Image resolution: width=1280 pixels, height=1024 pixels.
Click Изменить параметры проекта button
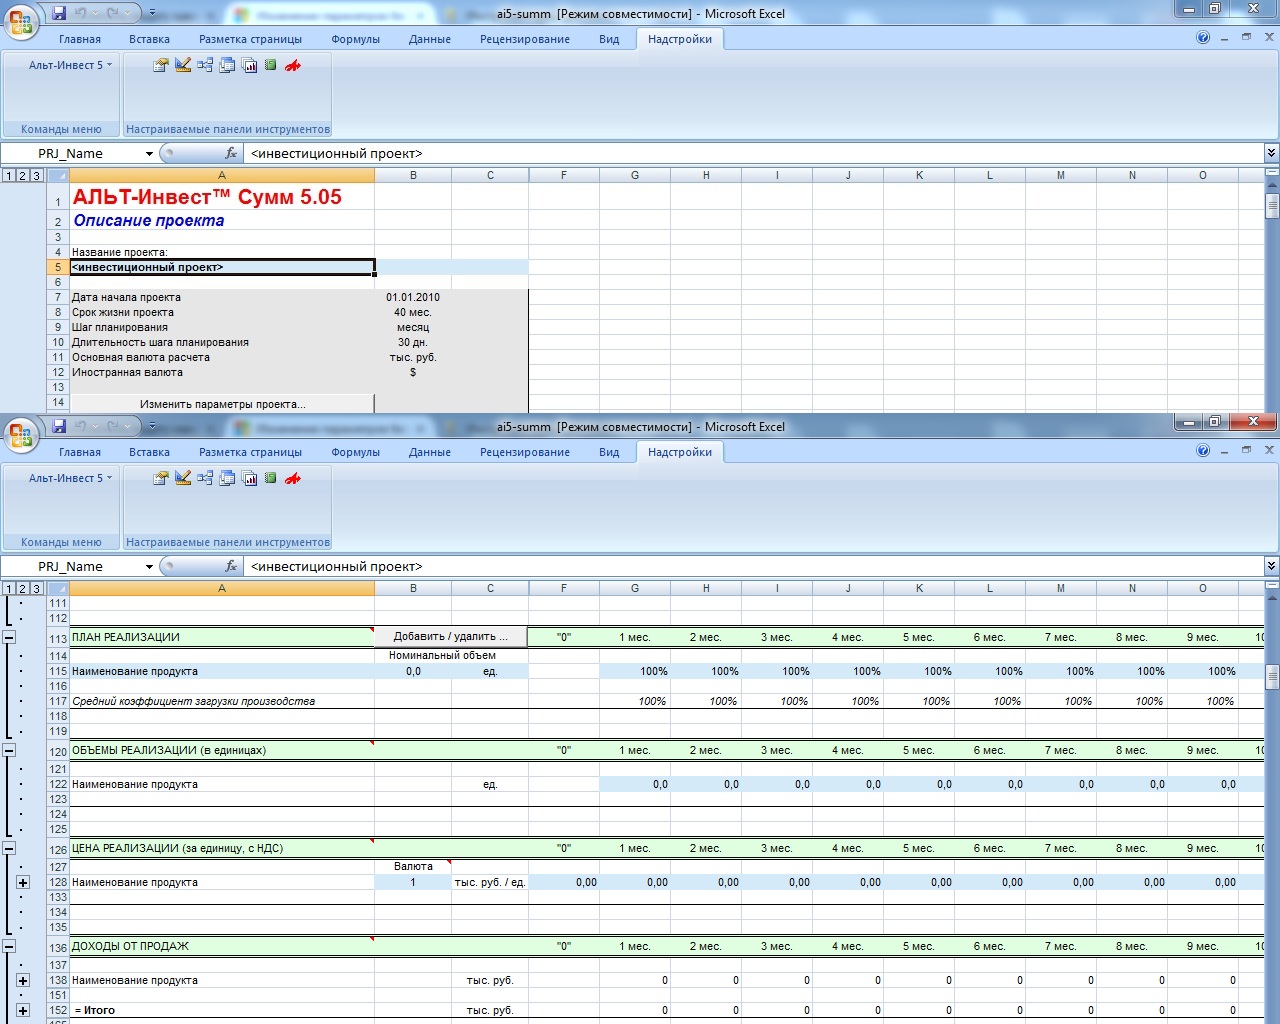click(x=222, y=404)
